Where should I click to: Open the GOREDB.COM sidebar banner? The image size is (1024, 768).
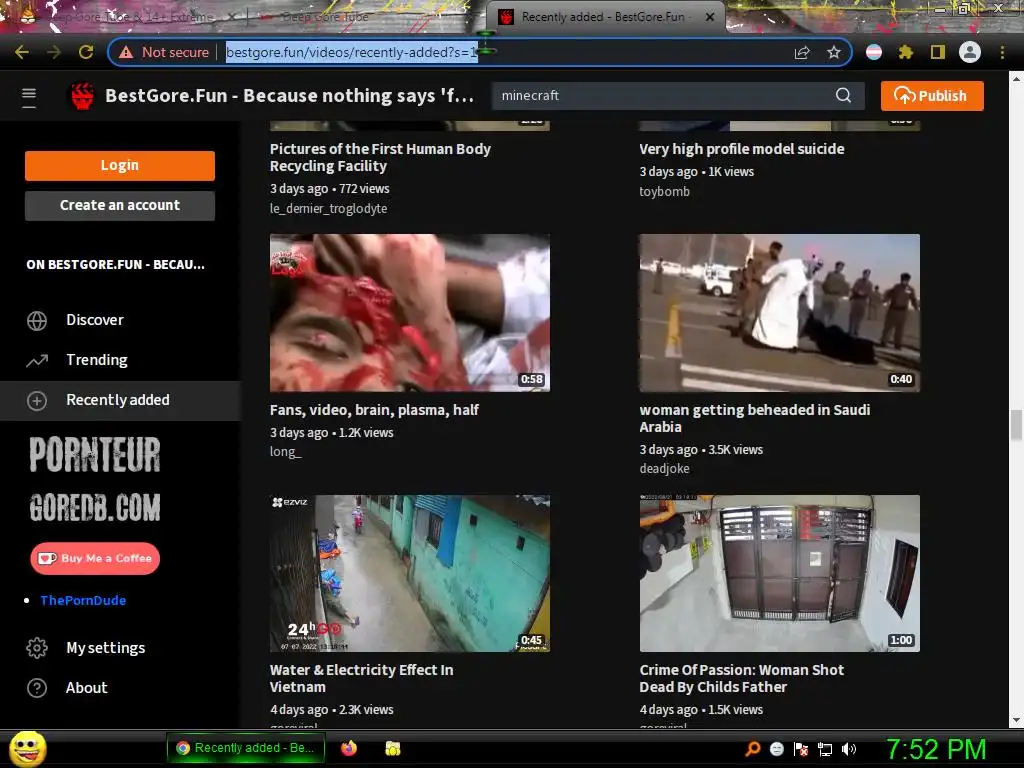95,507
